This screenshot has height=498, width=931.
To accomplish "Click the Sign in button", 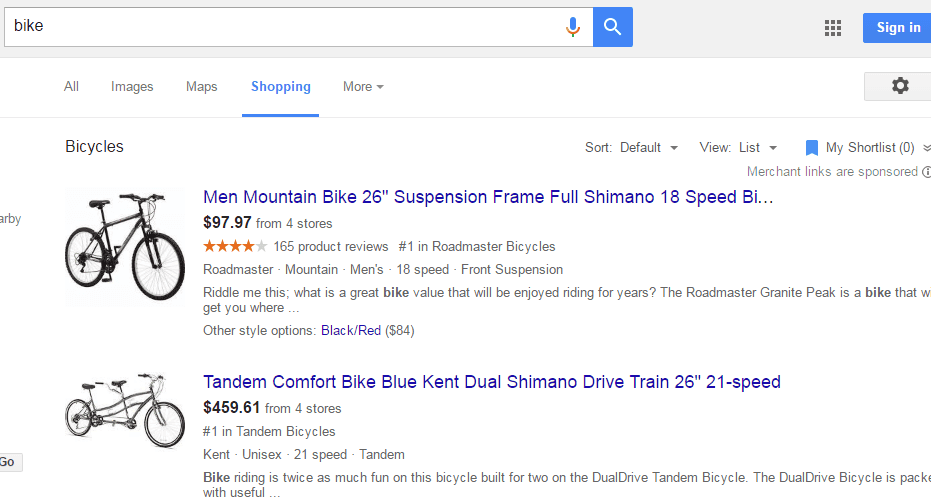I will tap(897, 28).
